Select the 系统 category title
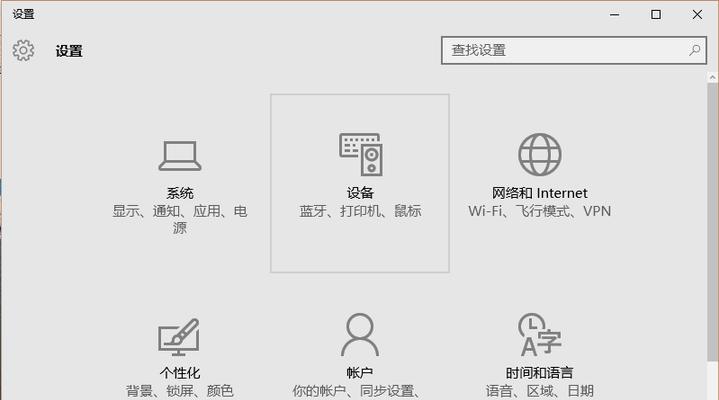Image resolution: width=719 pixels, height=400 pixels. tap(180, 193)
